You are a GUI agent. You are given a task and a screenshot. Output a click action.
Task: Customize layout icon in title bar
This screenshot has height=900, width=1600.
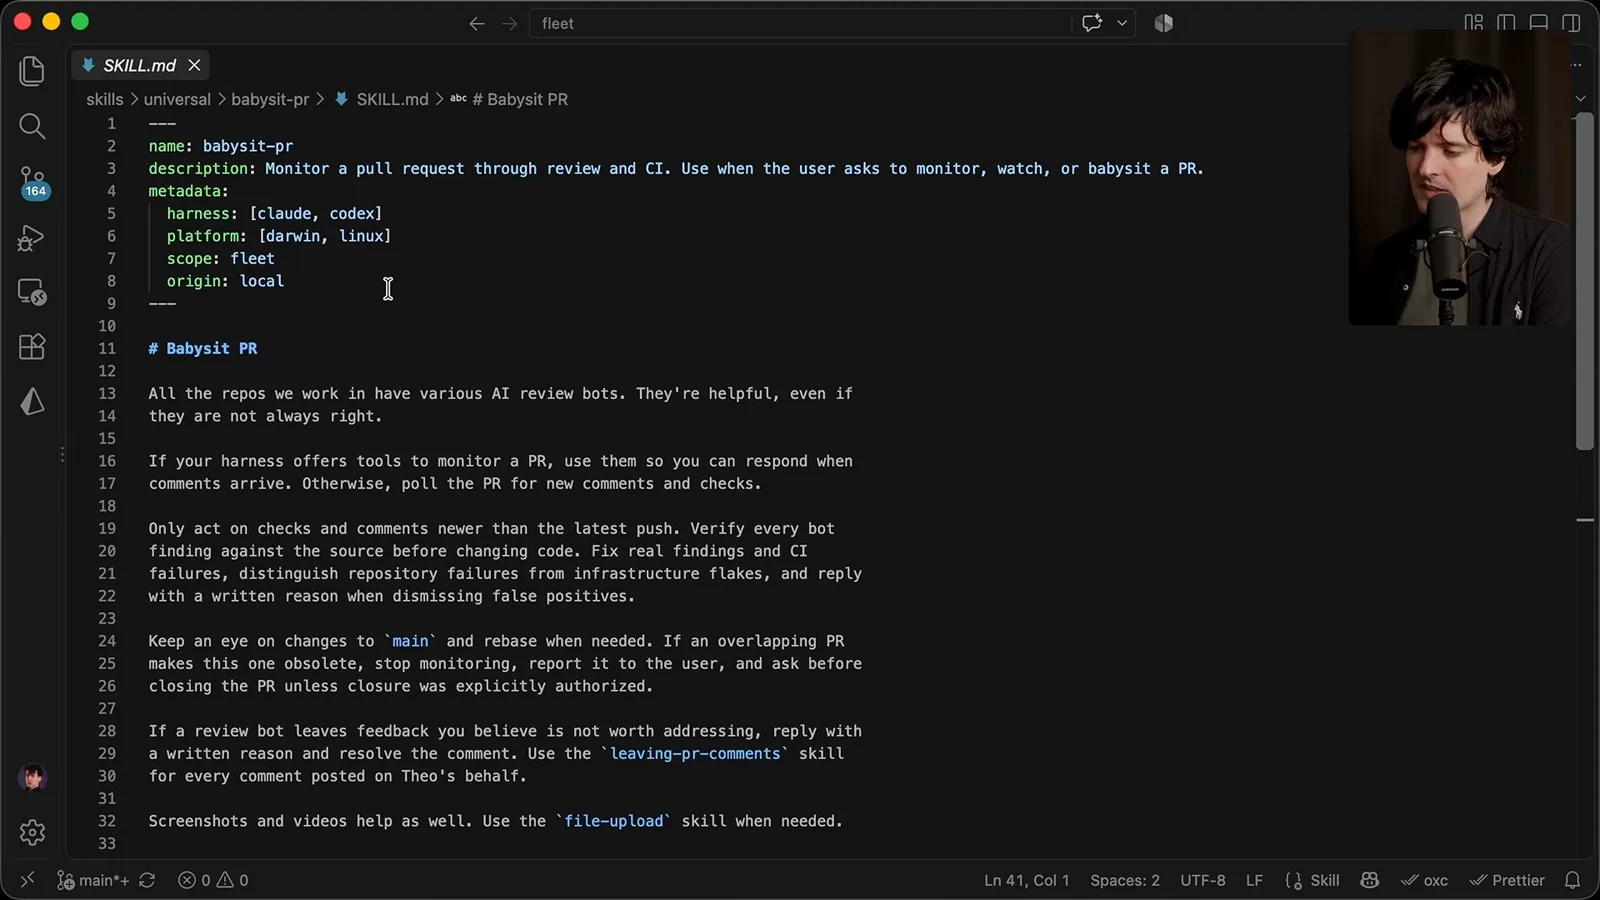[x=1474, y=23]
